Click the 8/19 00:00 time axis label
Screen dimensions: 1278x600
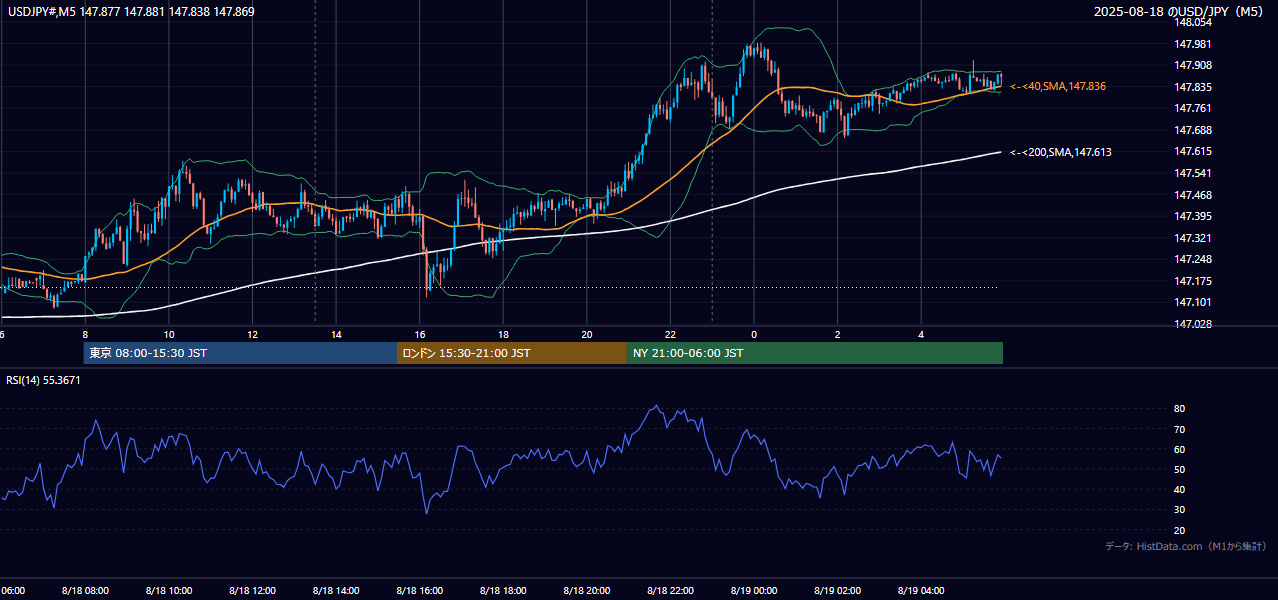(754, 590)
